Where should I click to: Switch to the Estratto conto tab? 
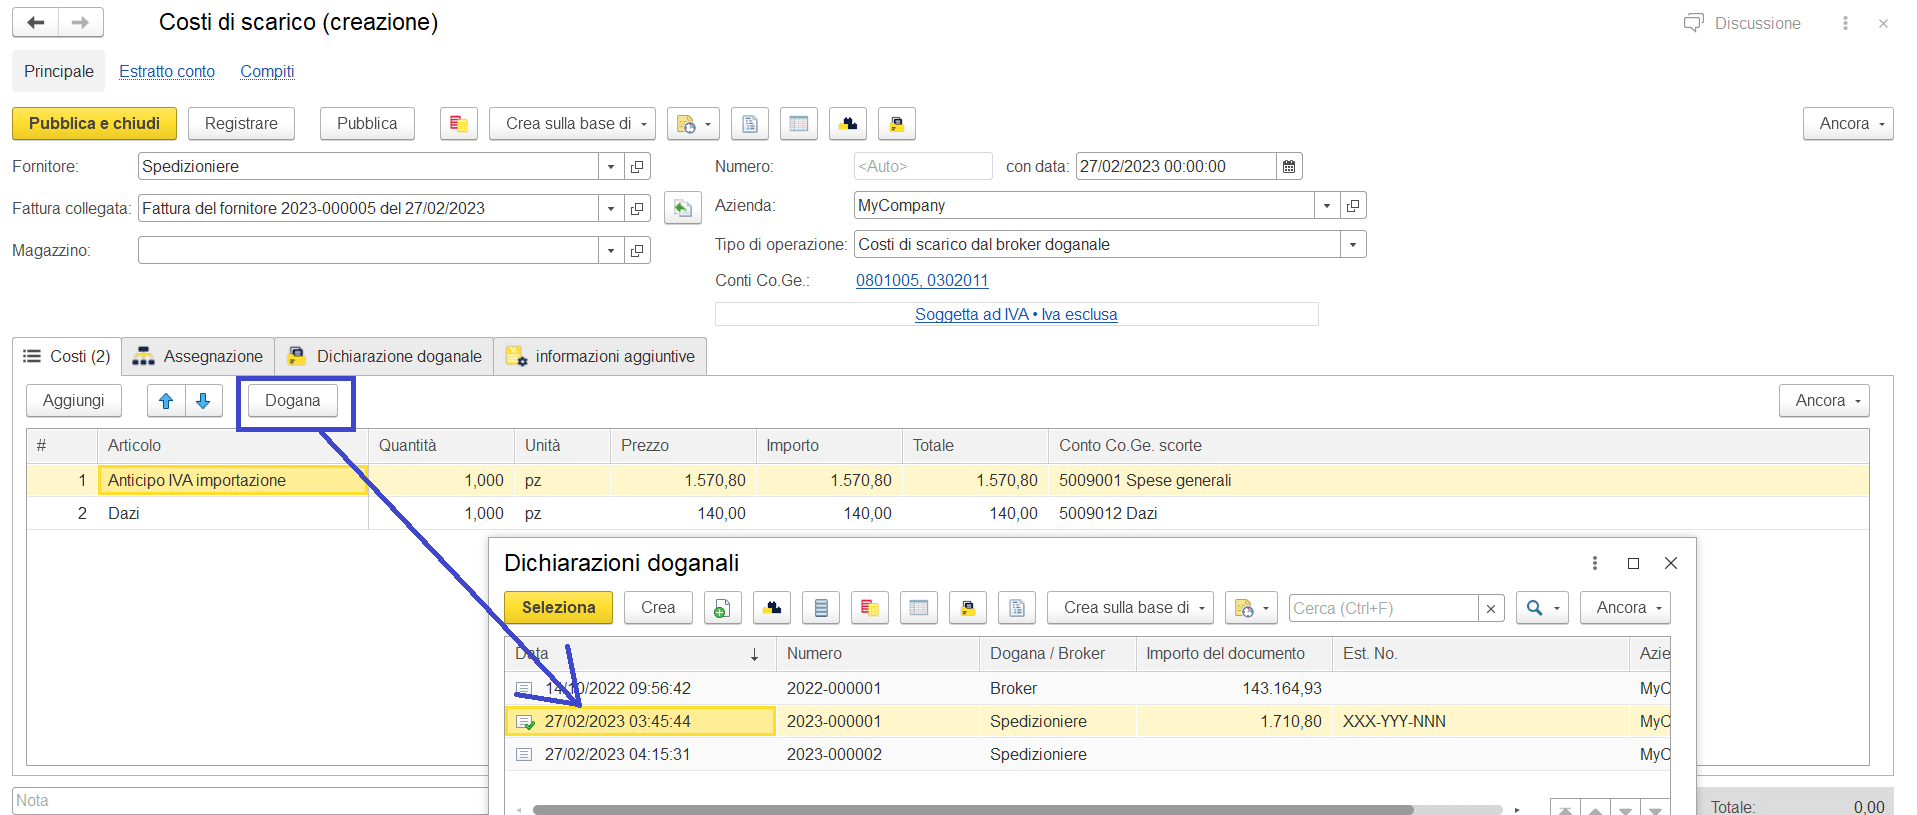tap(167, 72)
